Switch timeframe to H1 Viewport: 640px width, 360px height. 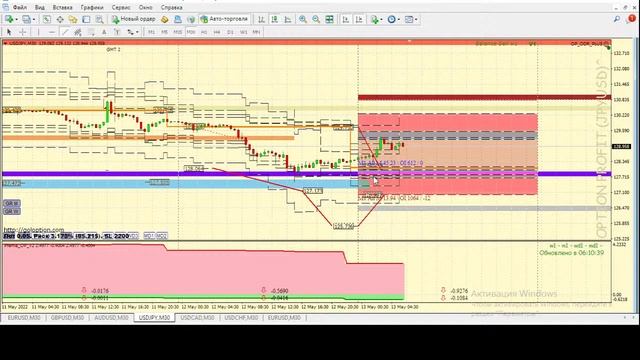click(204, 32)
